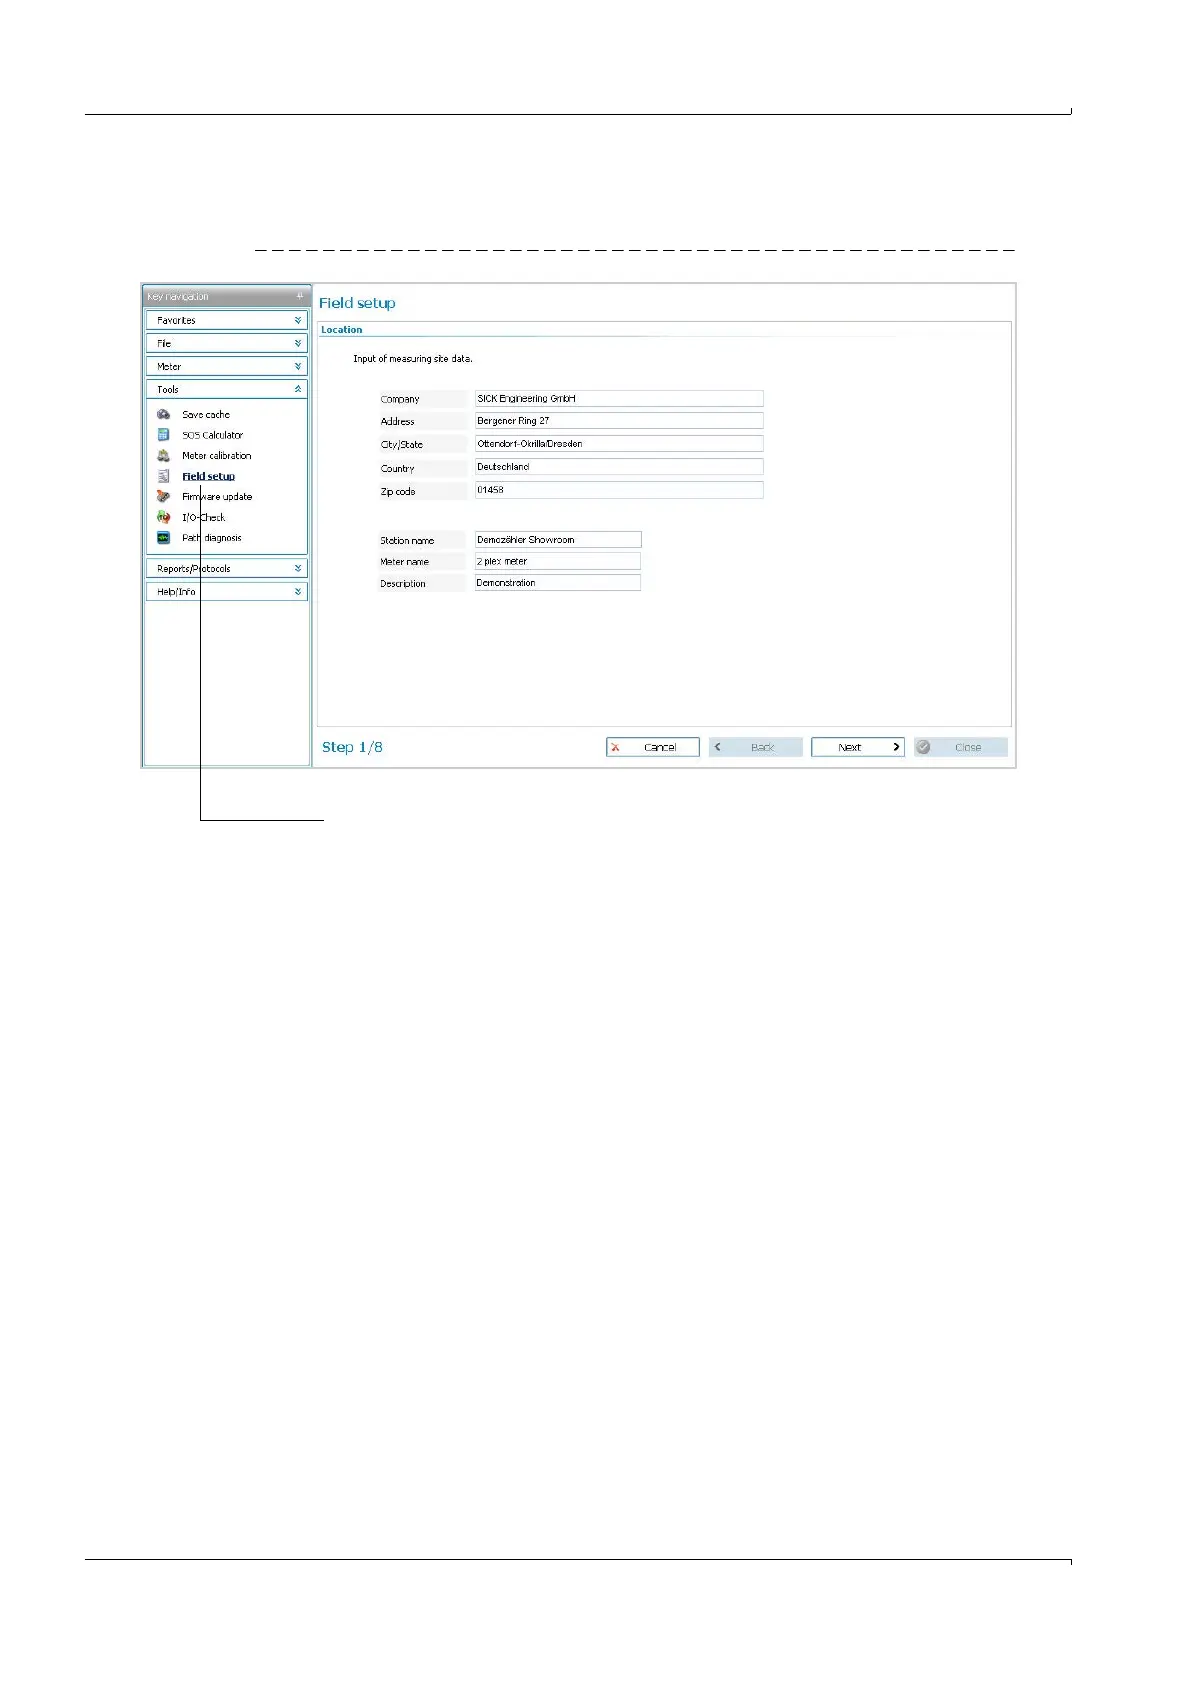1190x1684 pixels.
Task: Open Firmware update tool
Action: 217,496
